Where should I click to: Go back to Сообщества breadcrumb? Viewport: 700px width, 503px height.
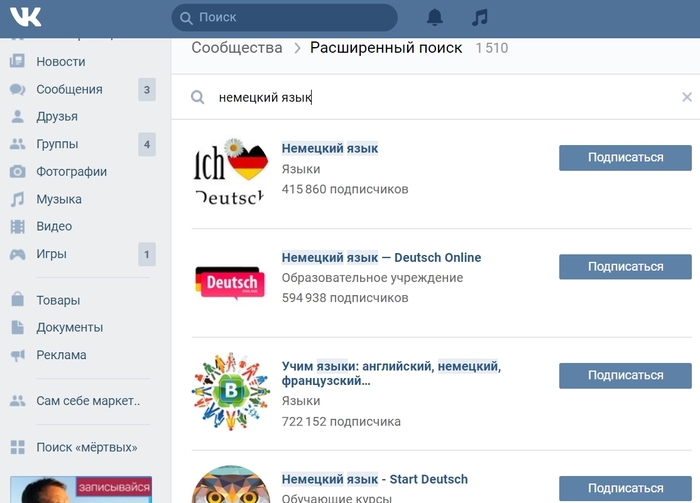click(x=237, y=48)
